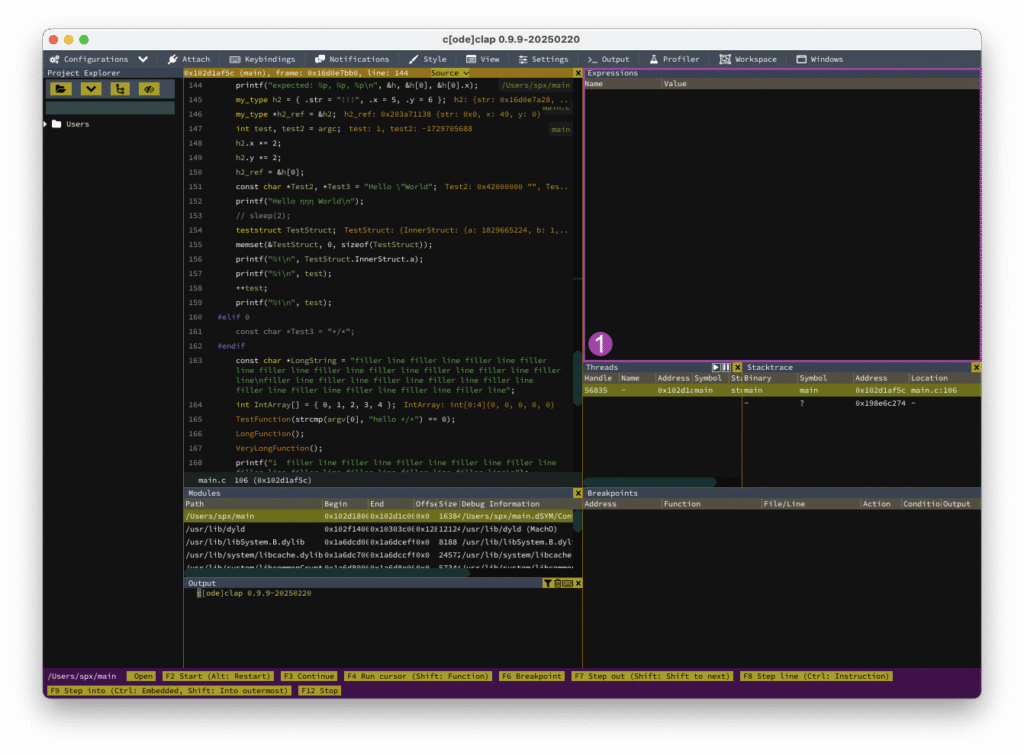Open the Source view dropdown
Image resolution: width=1024 pixels, height=755 pixels.
[450, 73]
